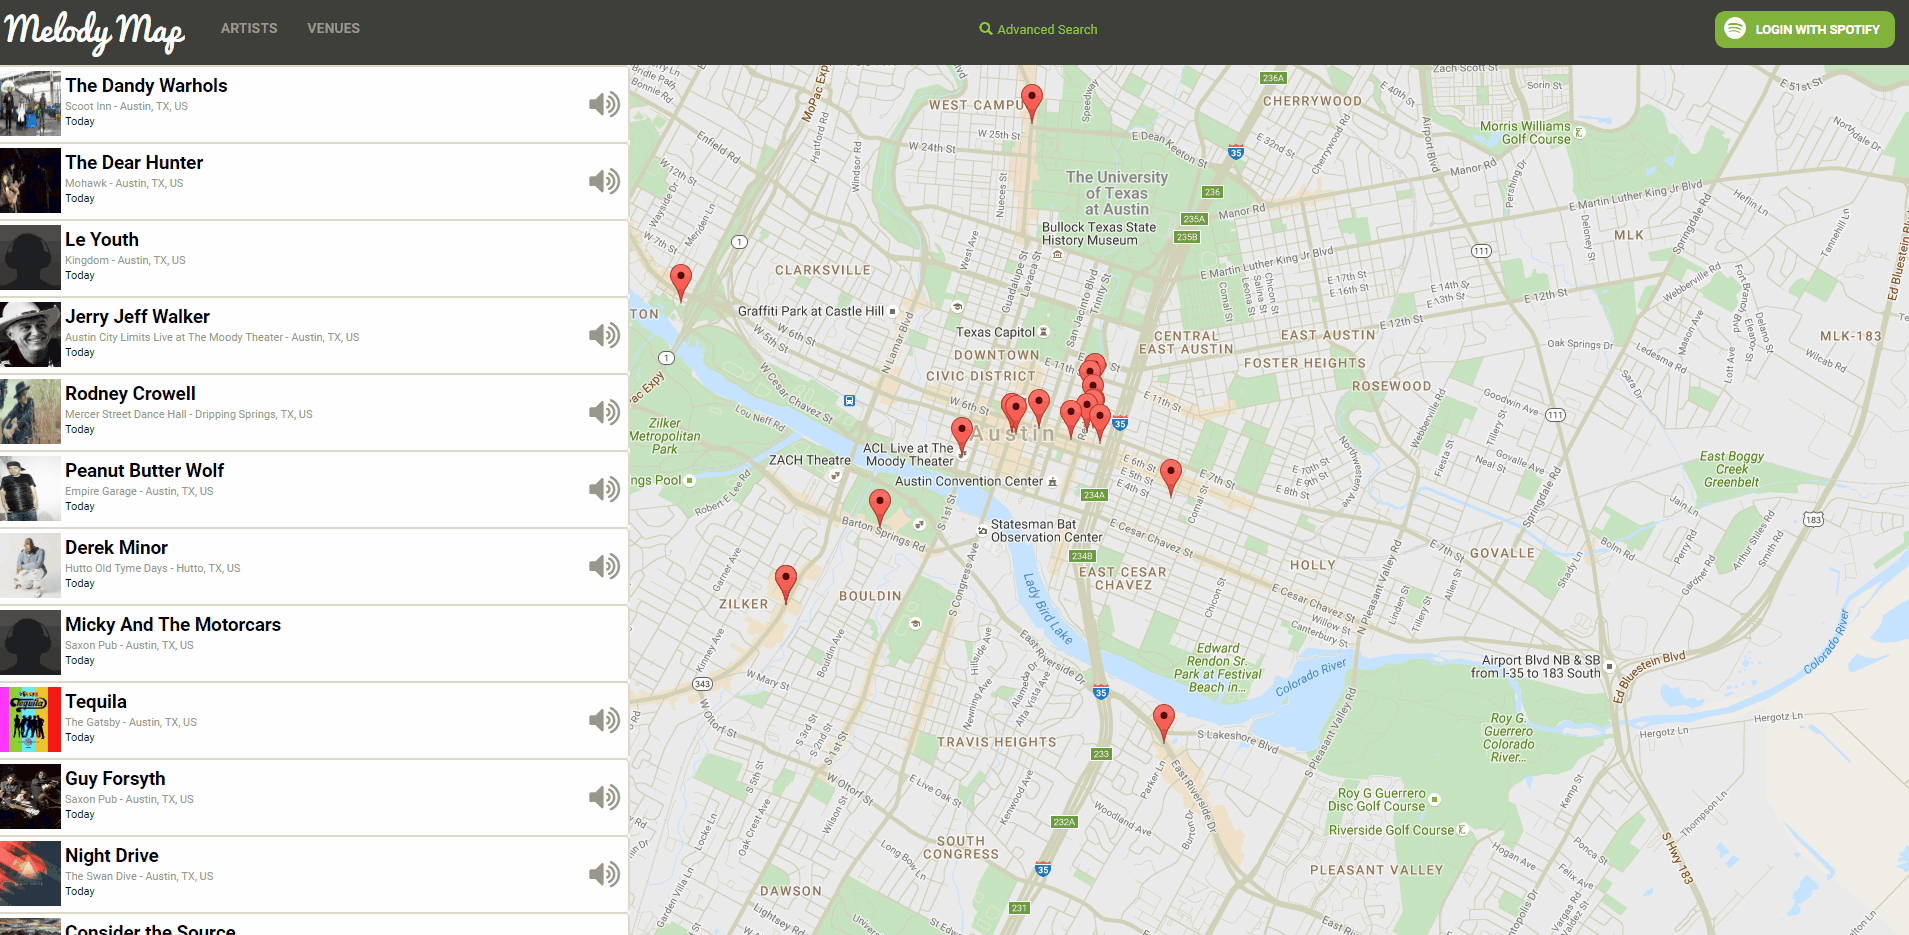Click the Micky And The Motorcars avatar

tap(30, 643)
